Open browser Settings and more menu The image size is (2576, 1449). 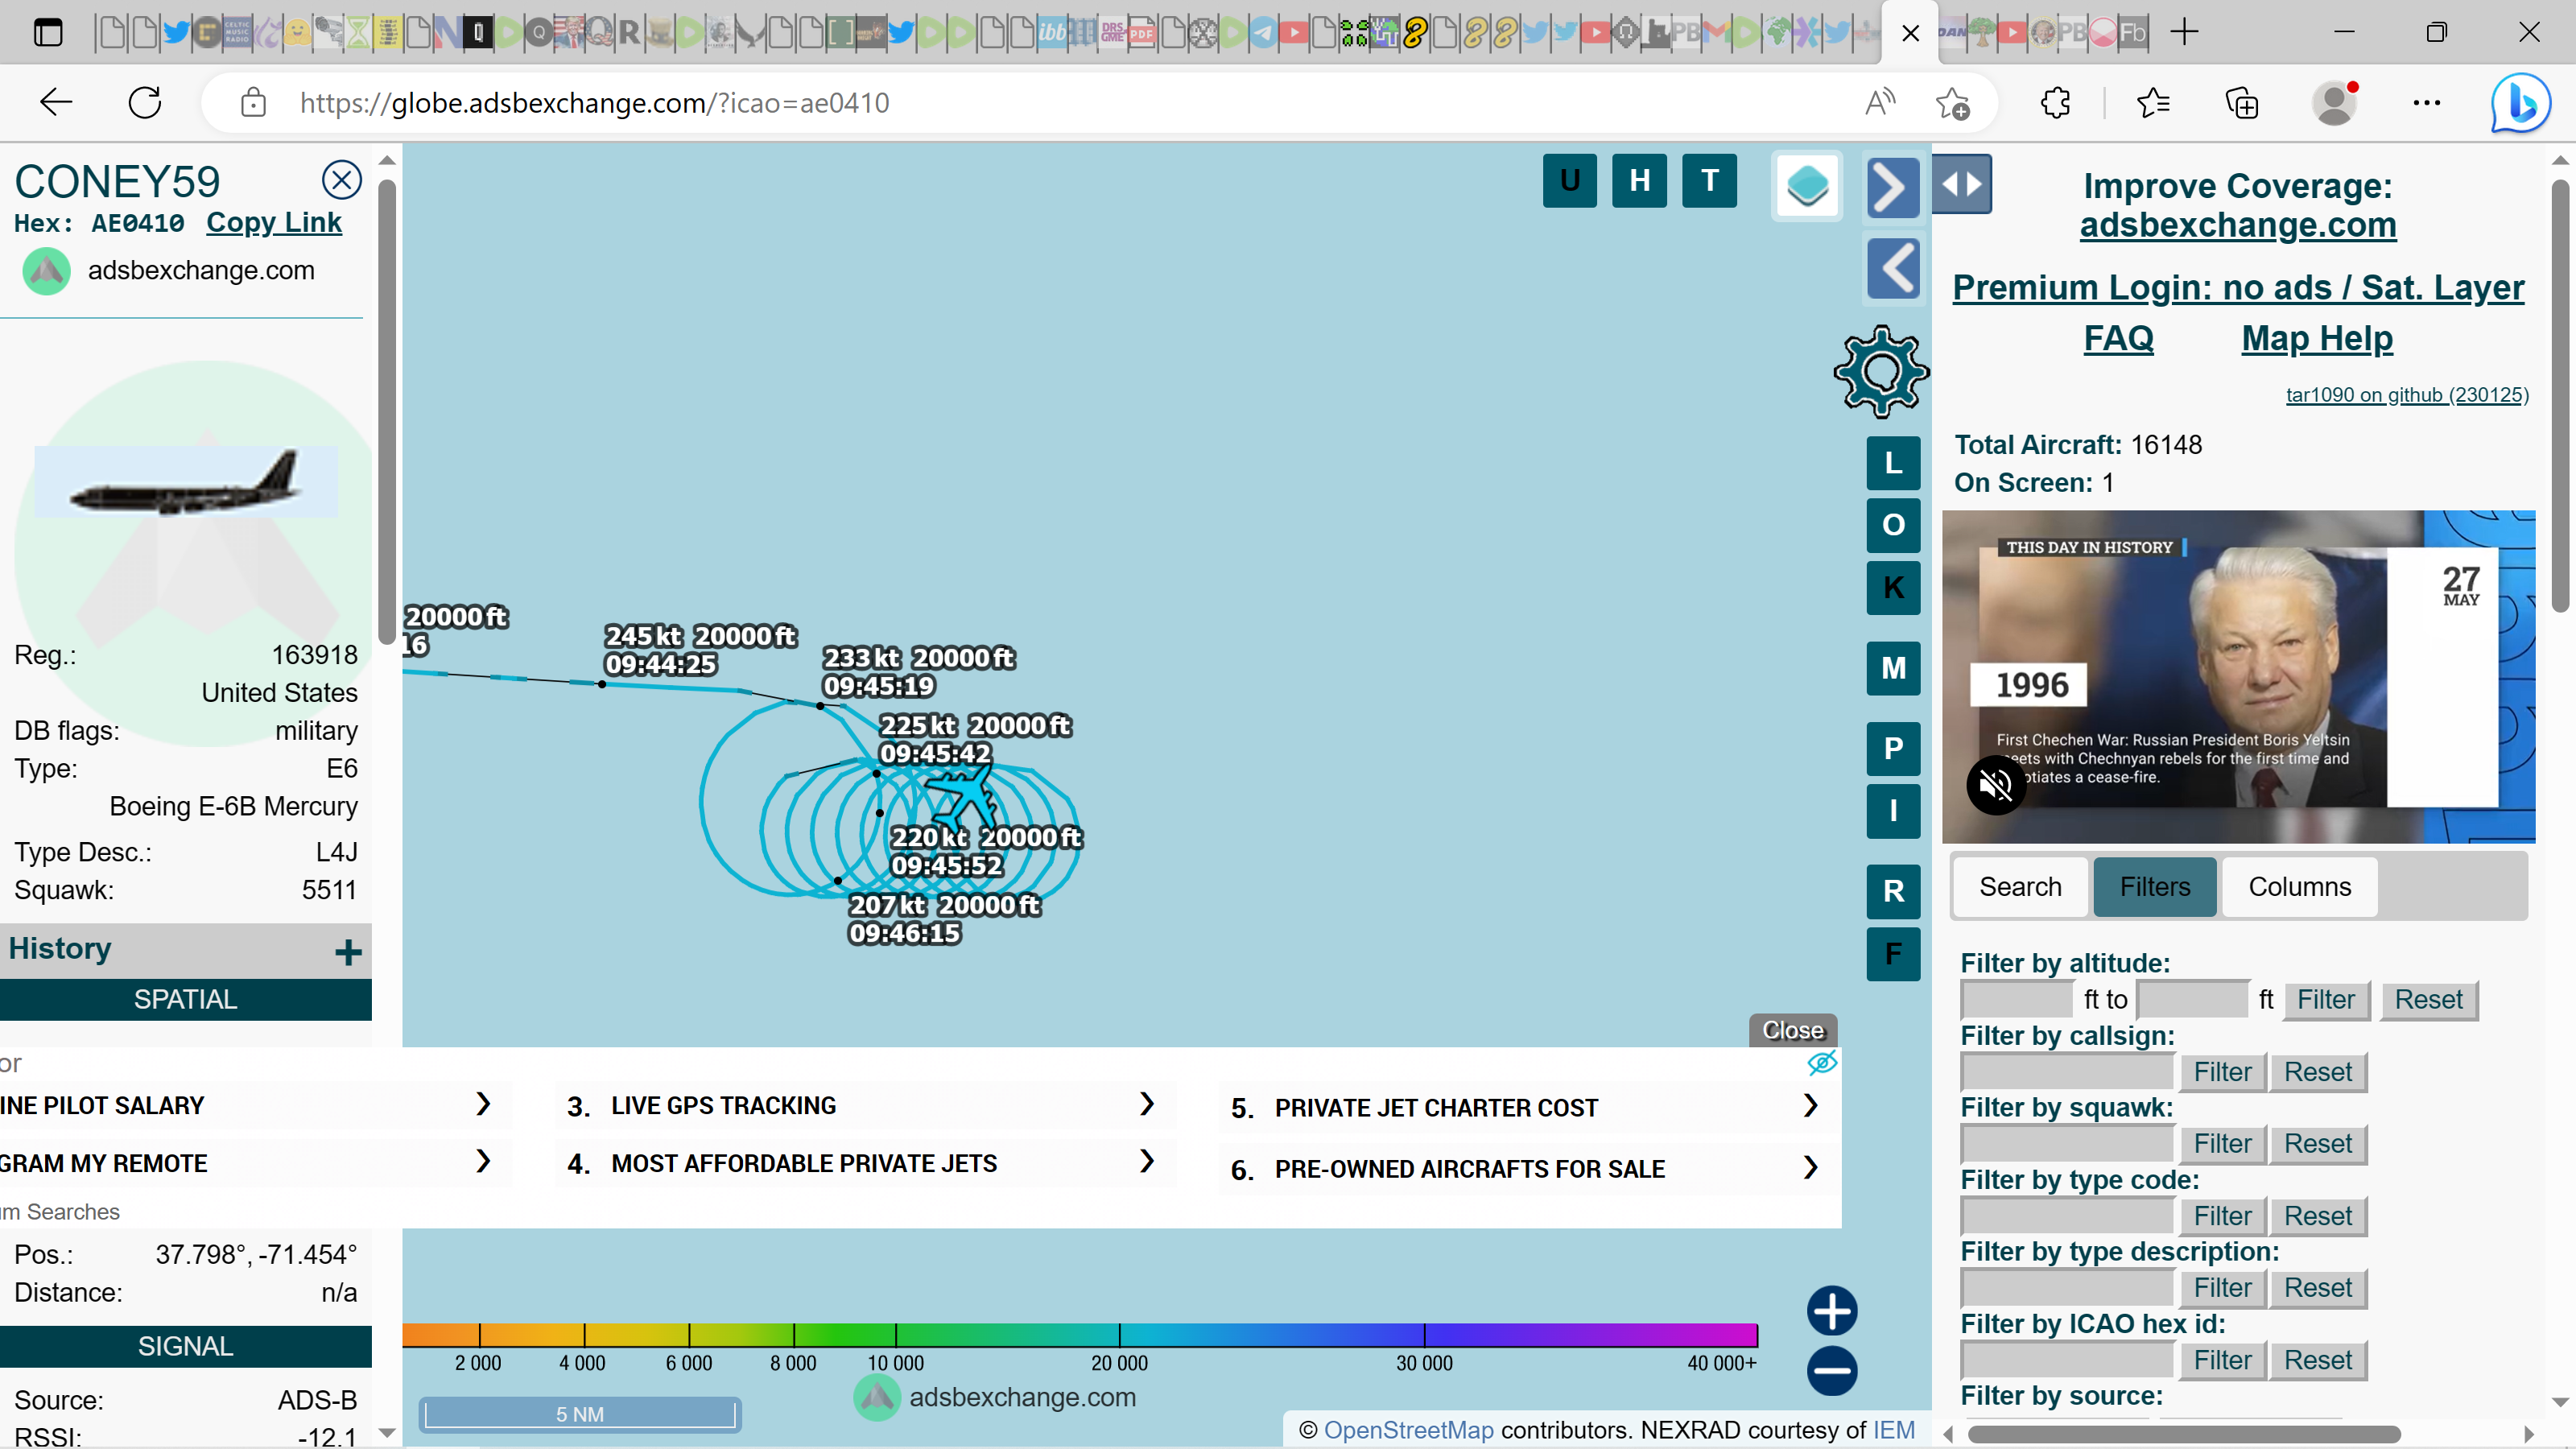click(2427, 102)
